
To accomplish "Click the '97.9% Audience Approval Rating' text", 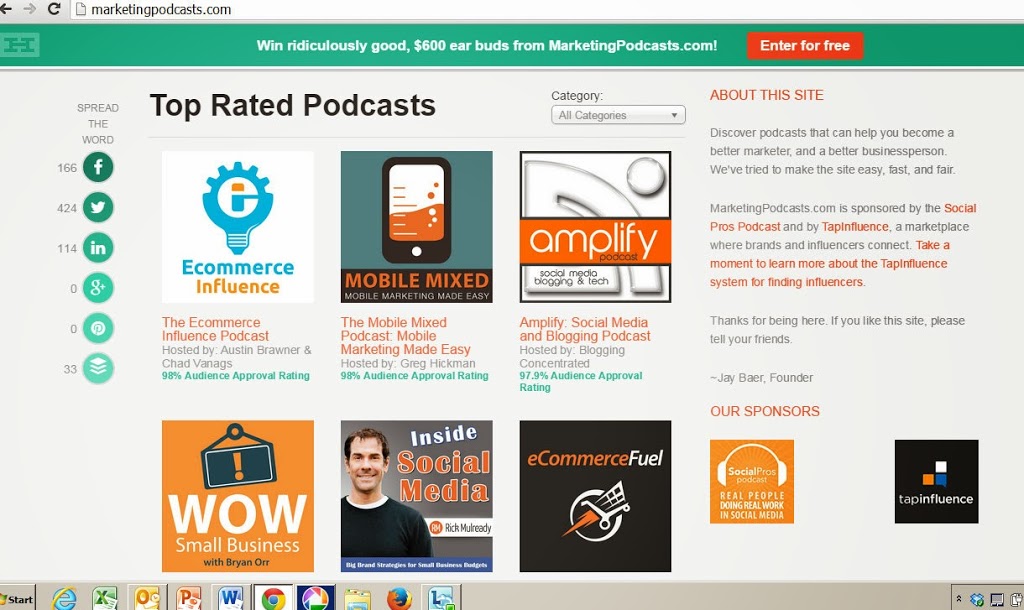I will click(581, 381).
